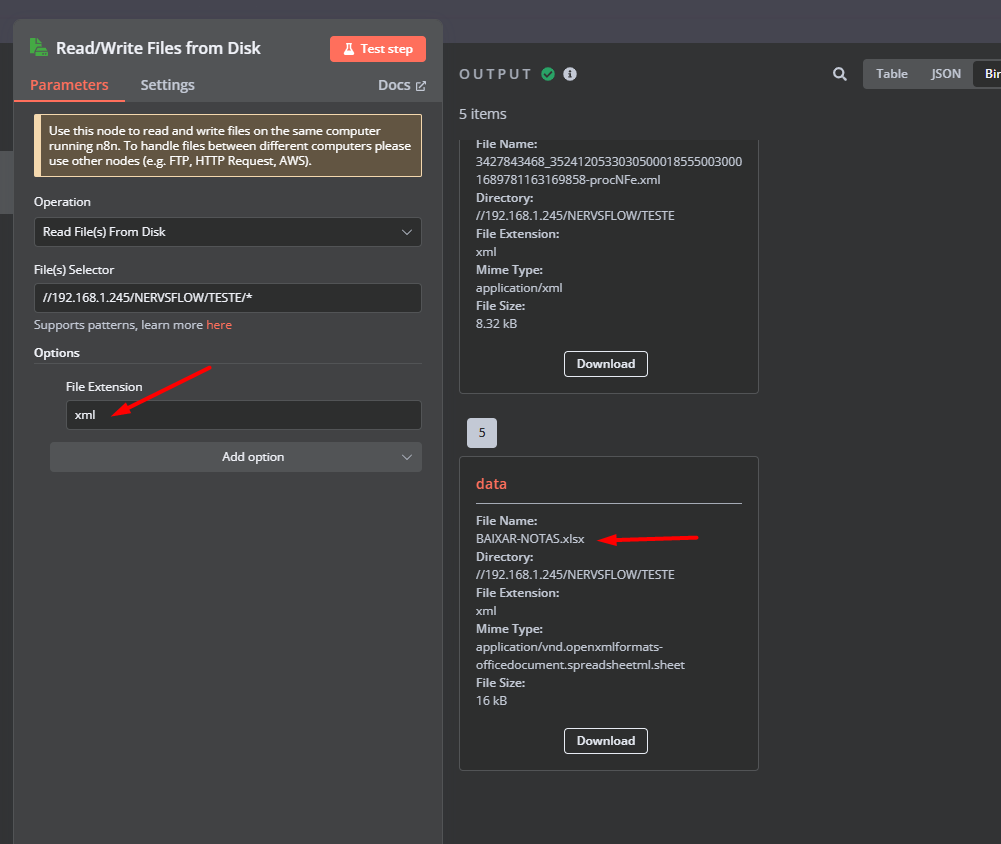1001x844 pixels.
Task: Click the 'data' heading of item 5
Action: [x=491, y=484]
